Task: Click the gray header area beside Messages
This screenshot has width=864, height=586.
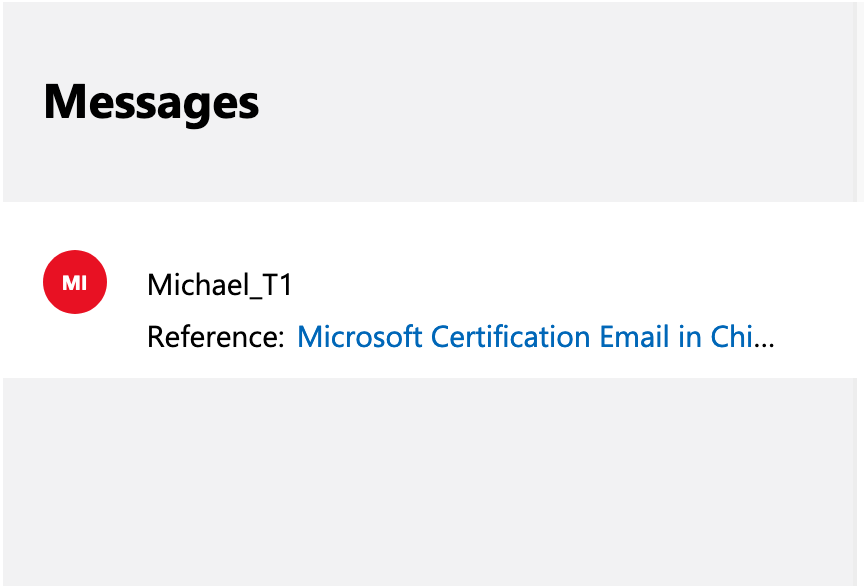Action: [x=557, y=104]
